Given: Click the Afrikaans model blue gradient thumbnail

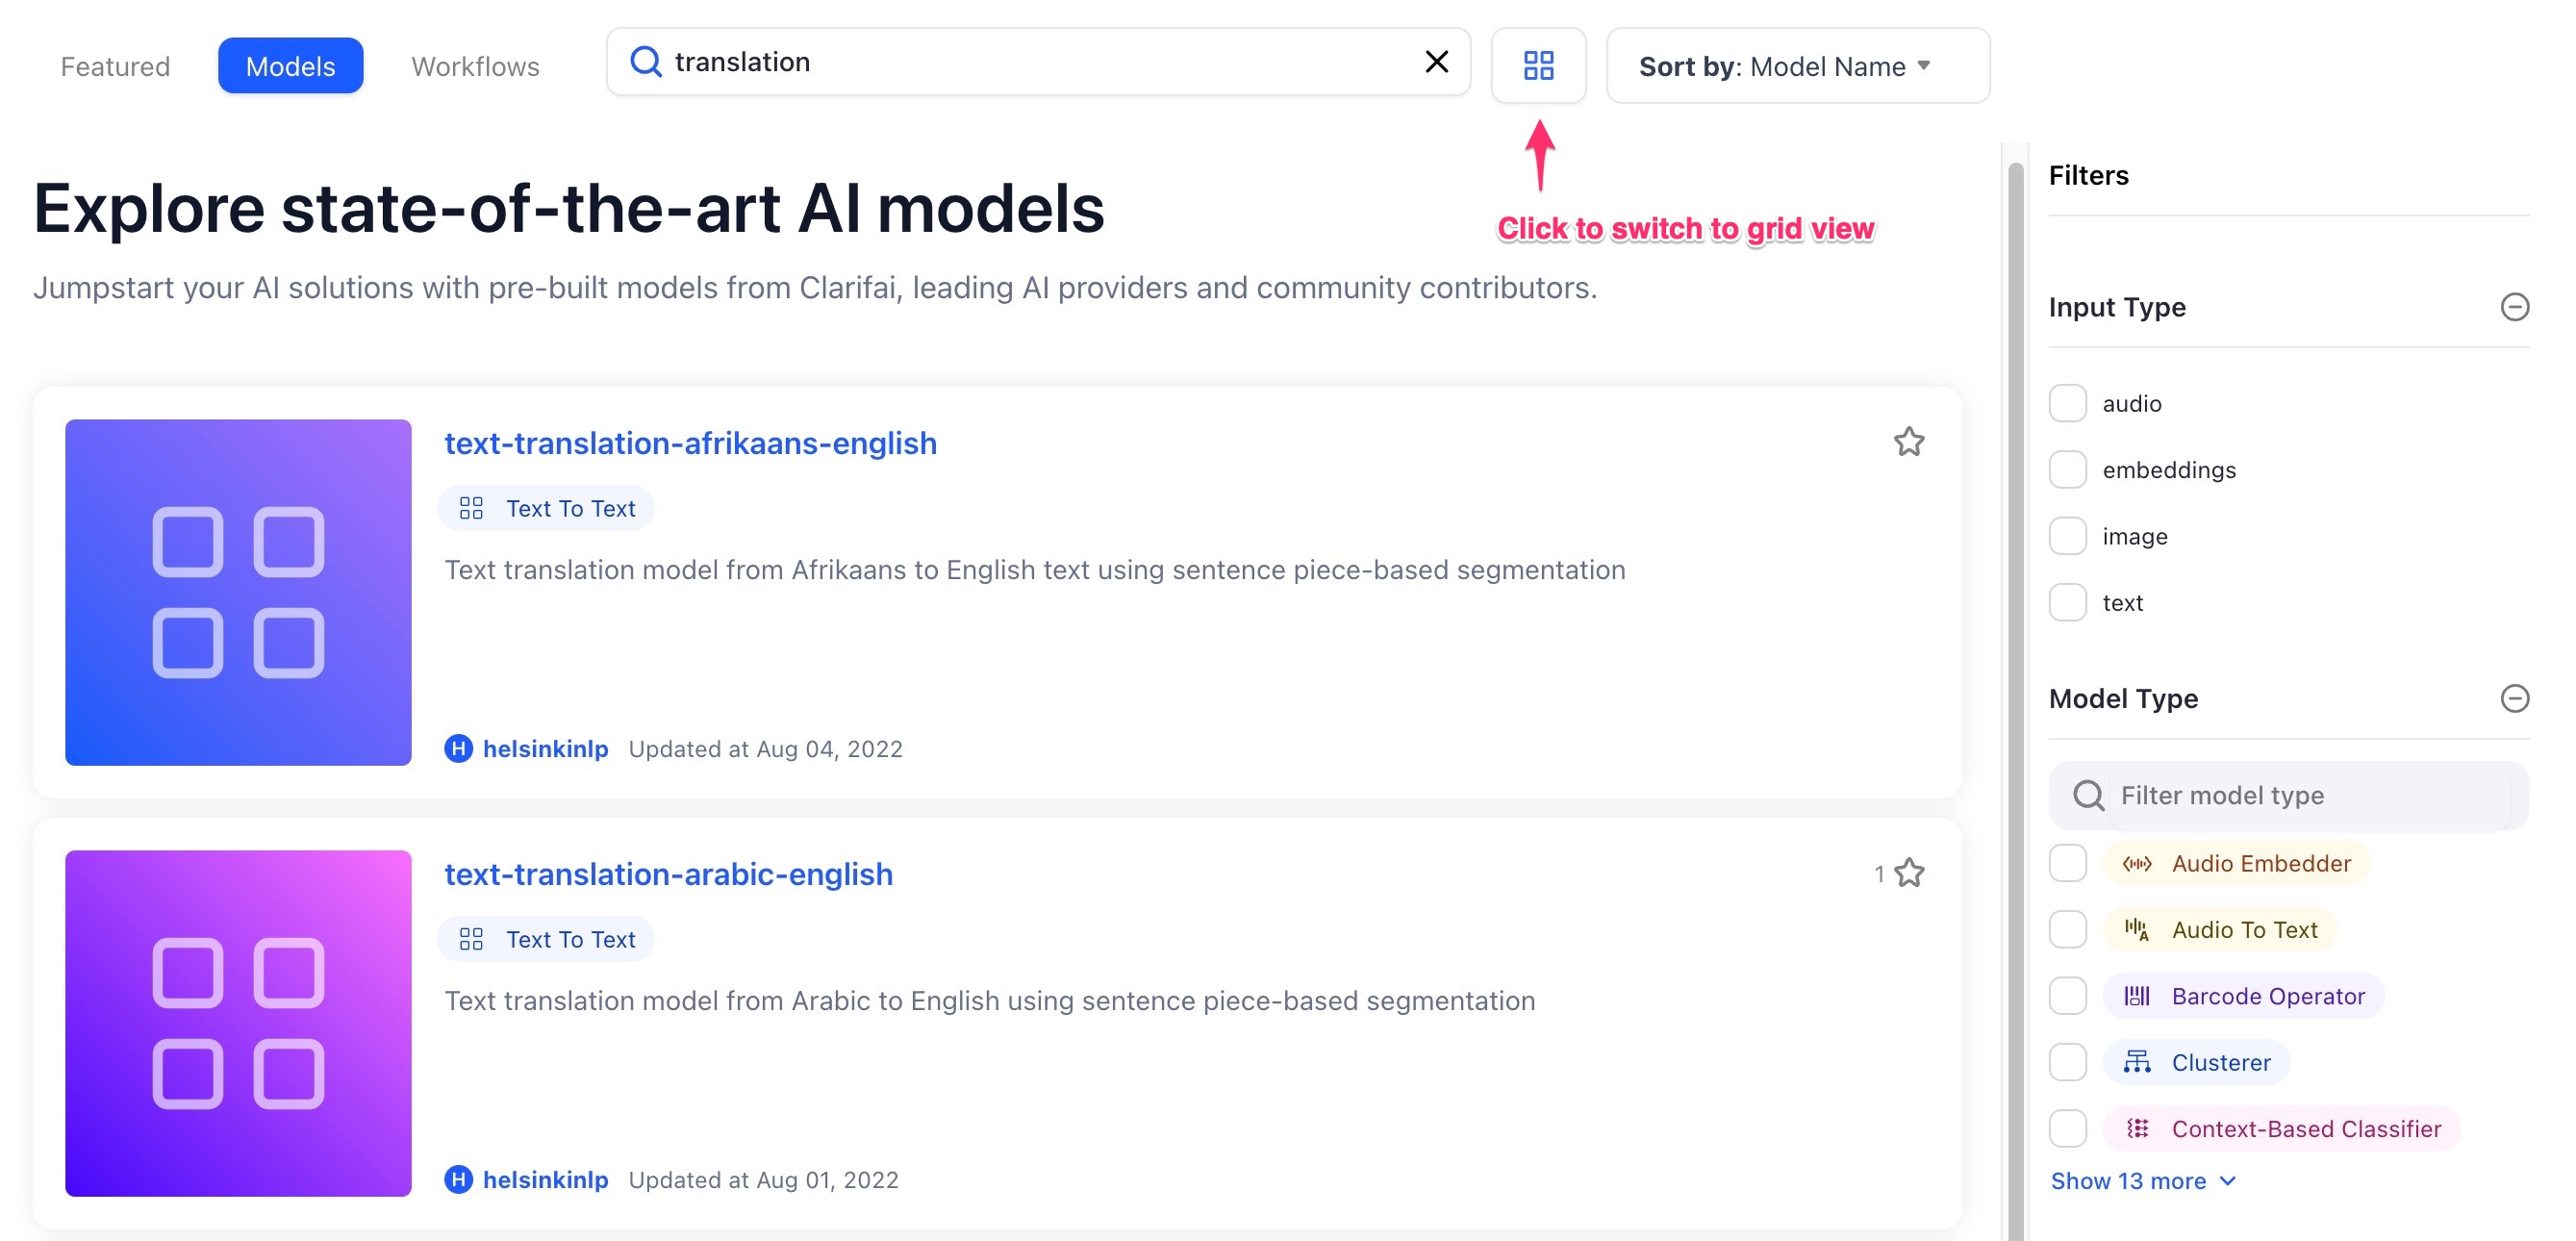Looking at the screenshot, I should 238,592.
